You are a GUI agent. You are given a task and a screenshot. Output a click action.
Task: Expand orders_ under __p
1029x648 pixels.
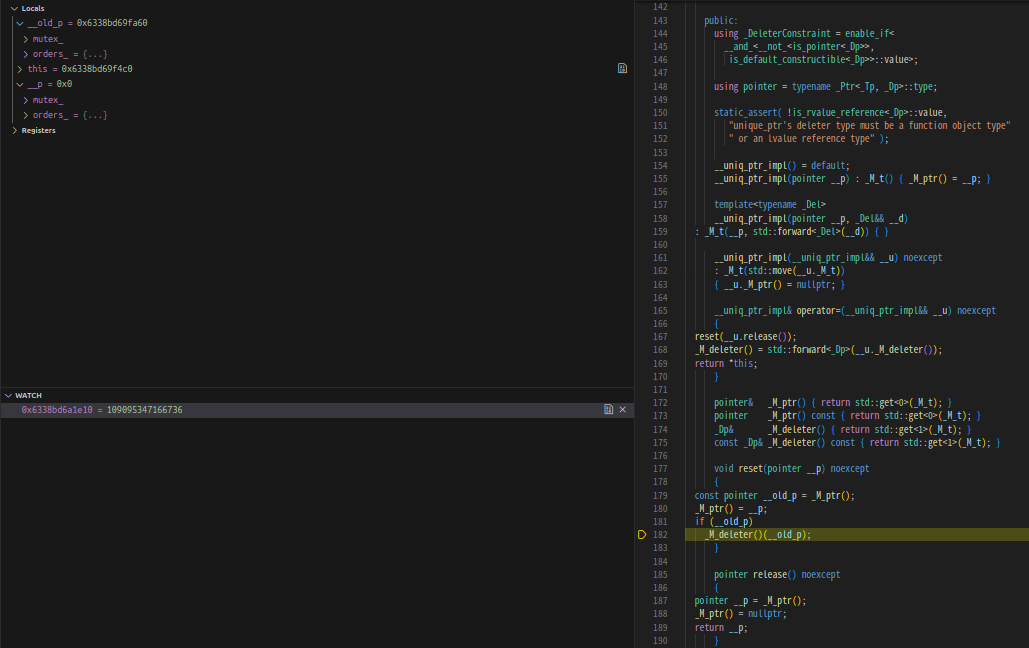click(26, 115)
